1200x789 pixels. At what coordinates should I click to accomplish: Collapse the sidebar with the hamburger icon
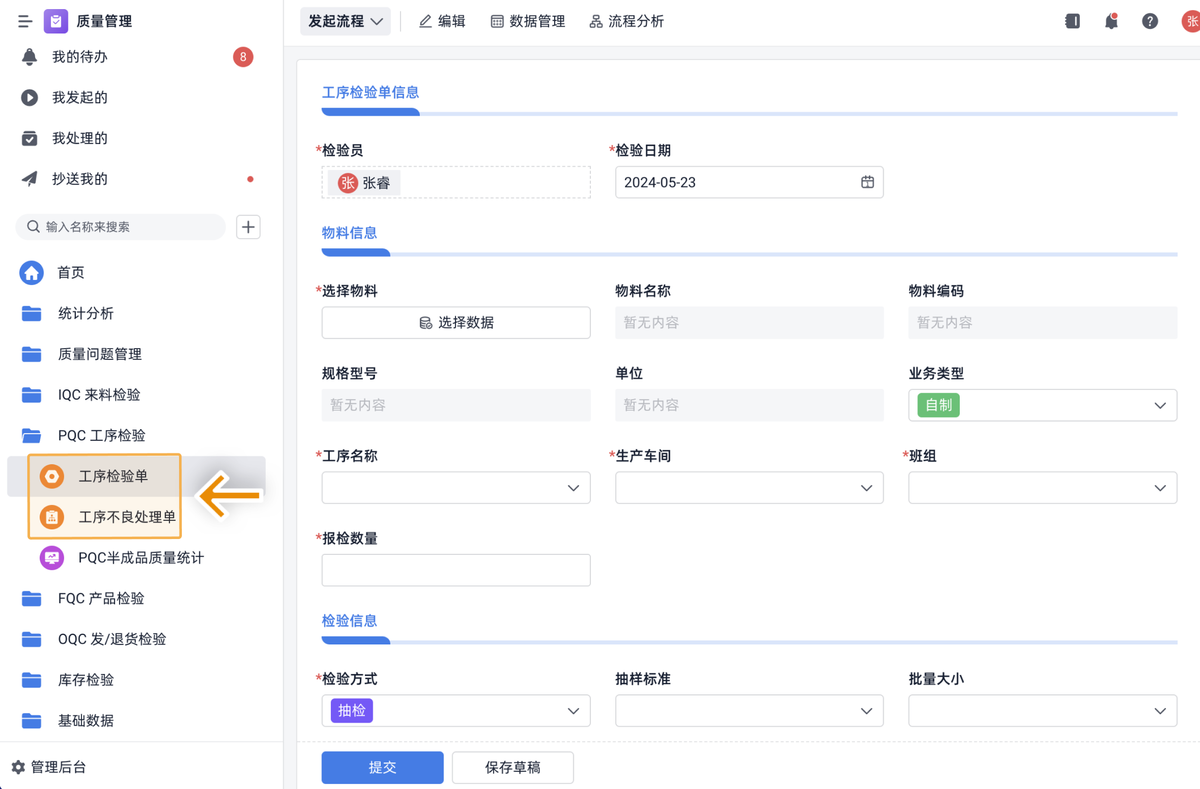tap(25, 21)
